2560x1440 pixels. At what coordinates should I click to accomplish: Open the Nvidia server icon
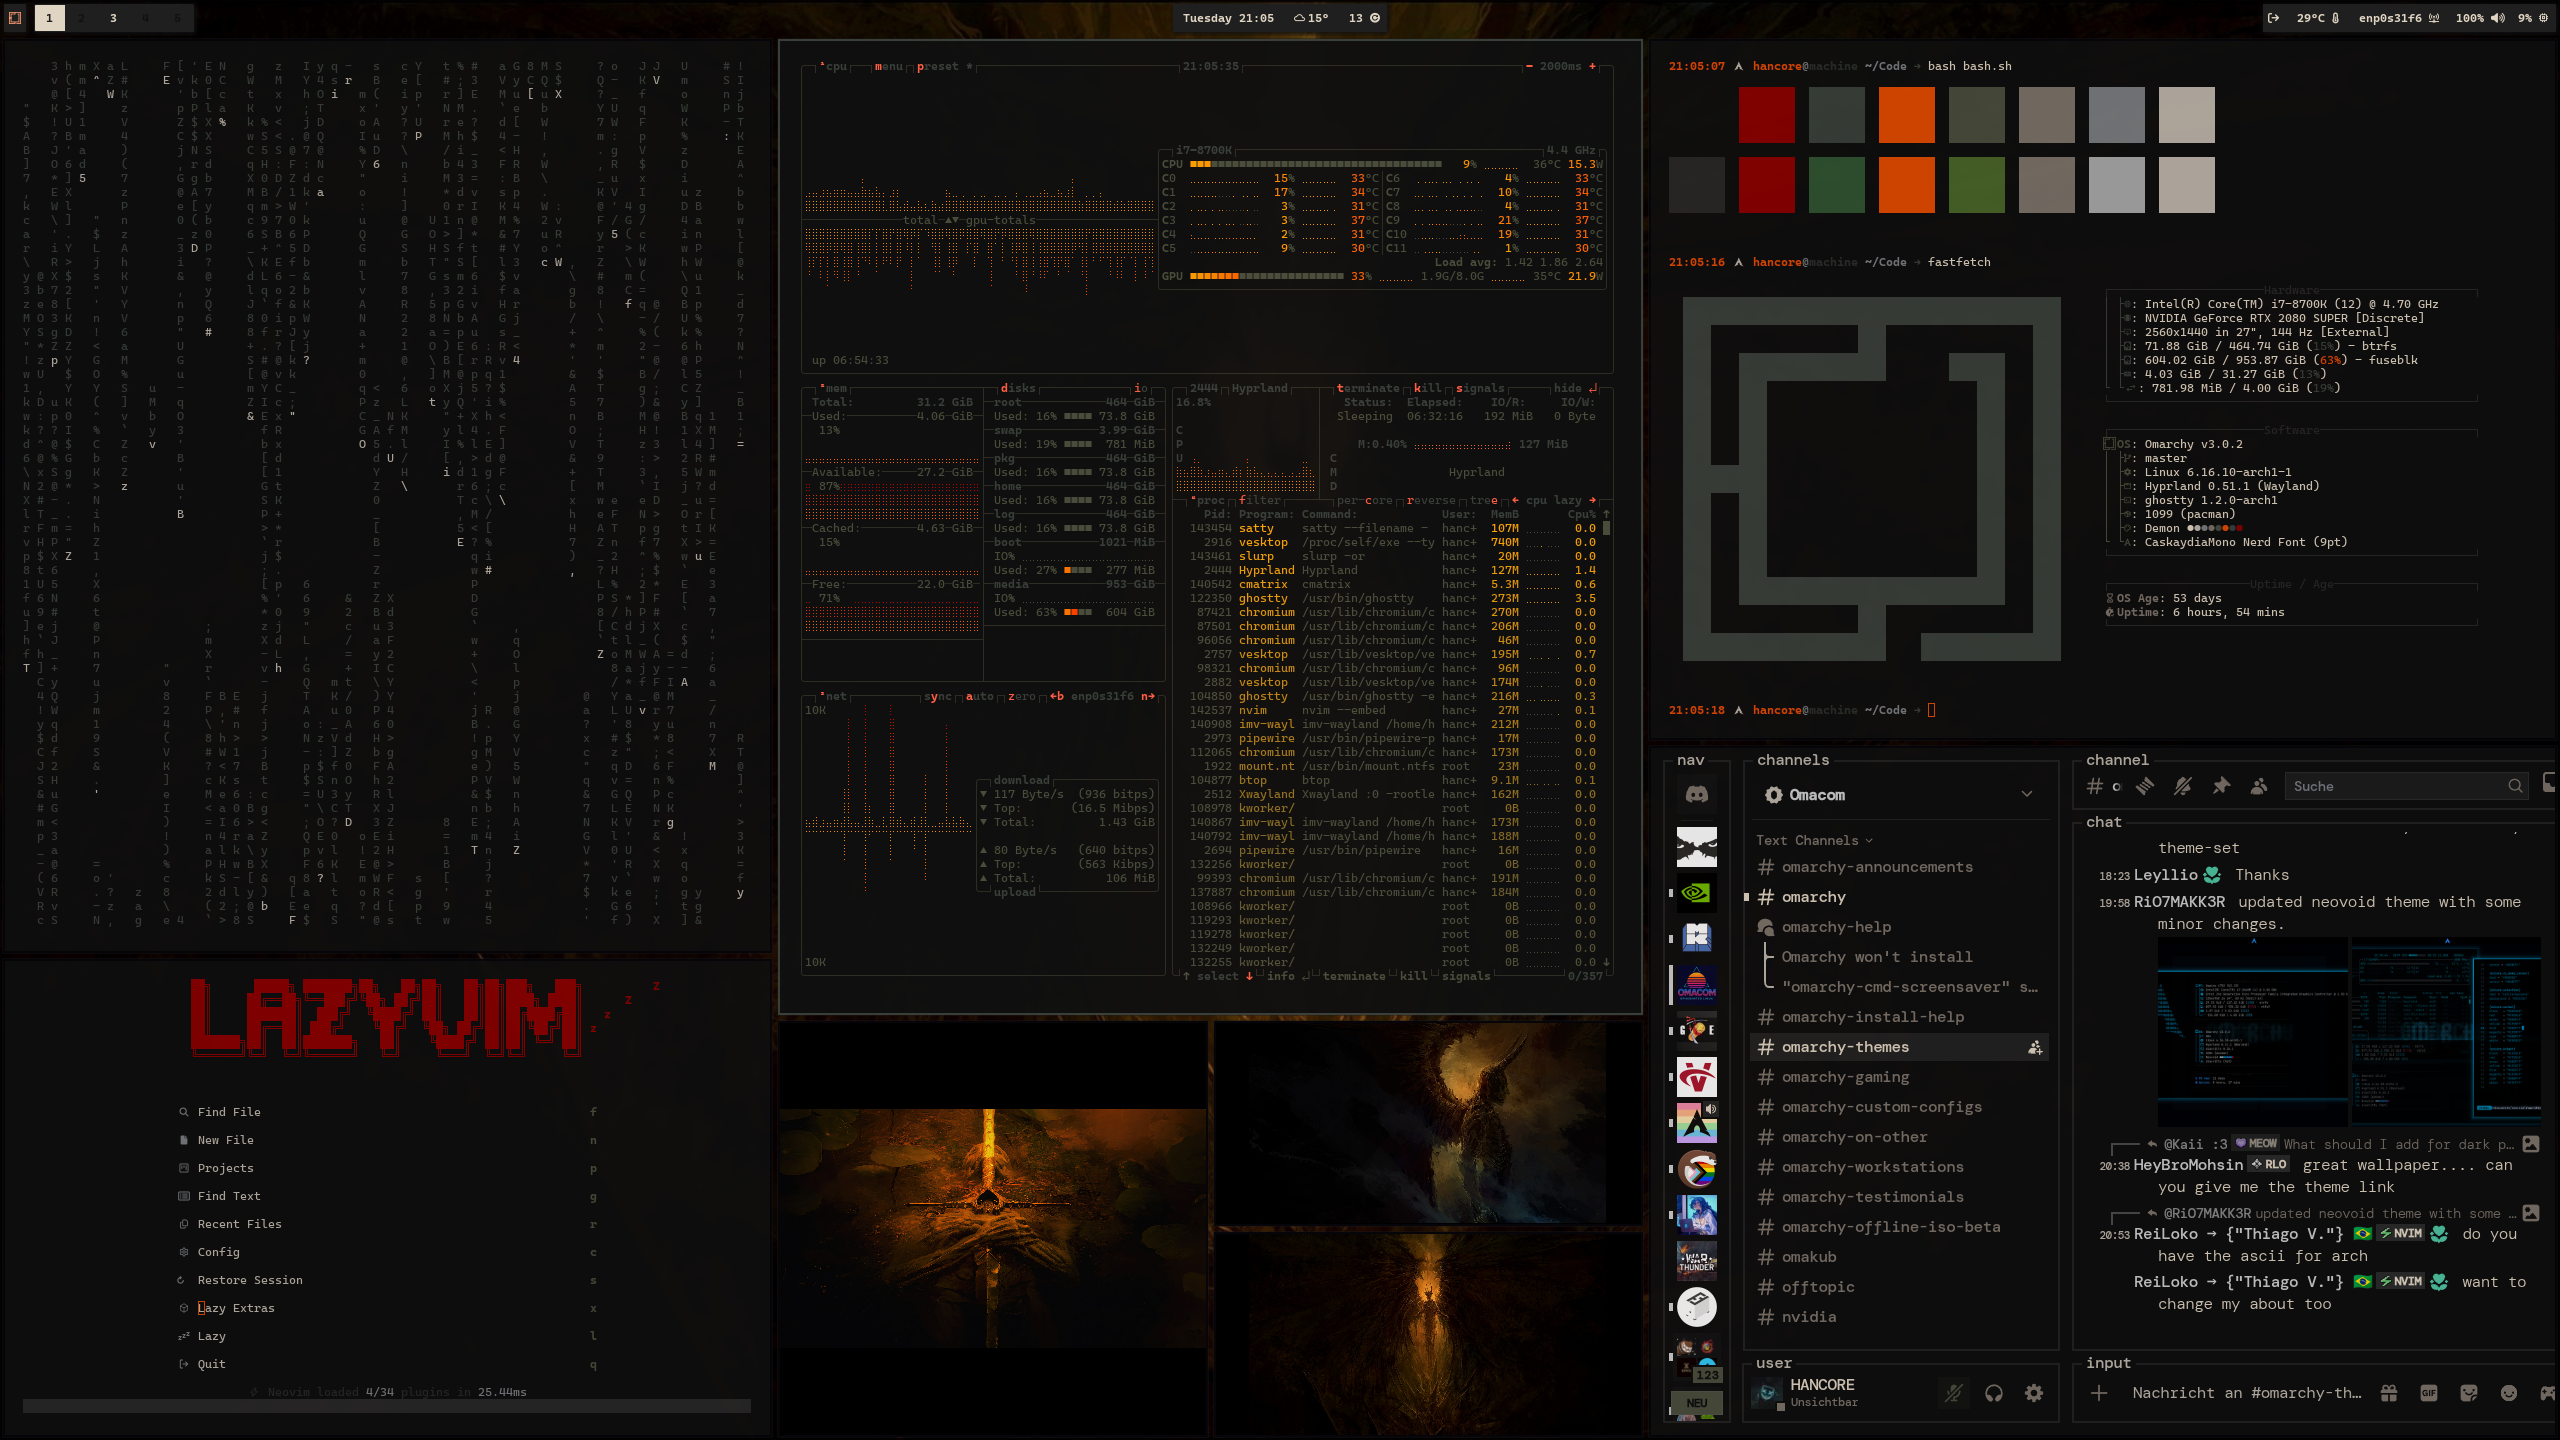click(1696, 892)
